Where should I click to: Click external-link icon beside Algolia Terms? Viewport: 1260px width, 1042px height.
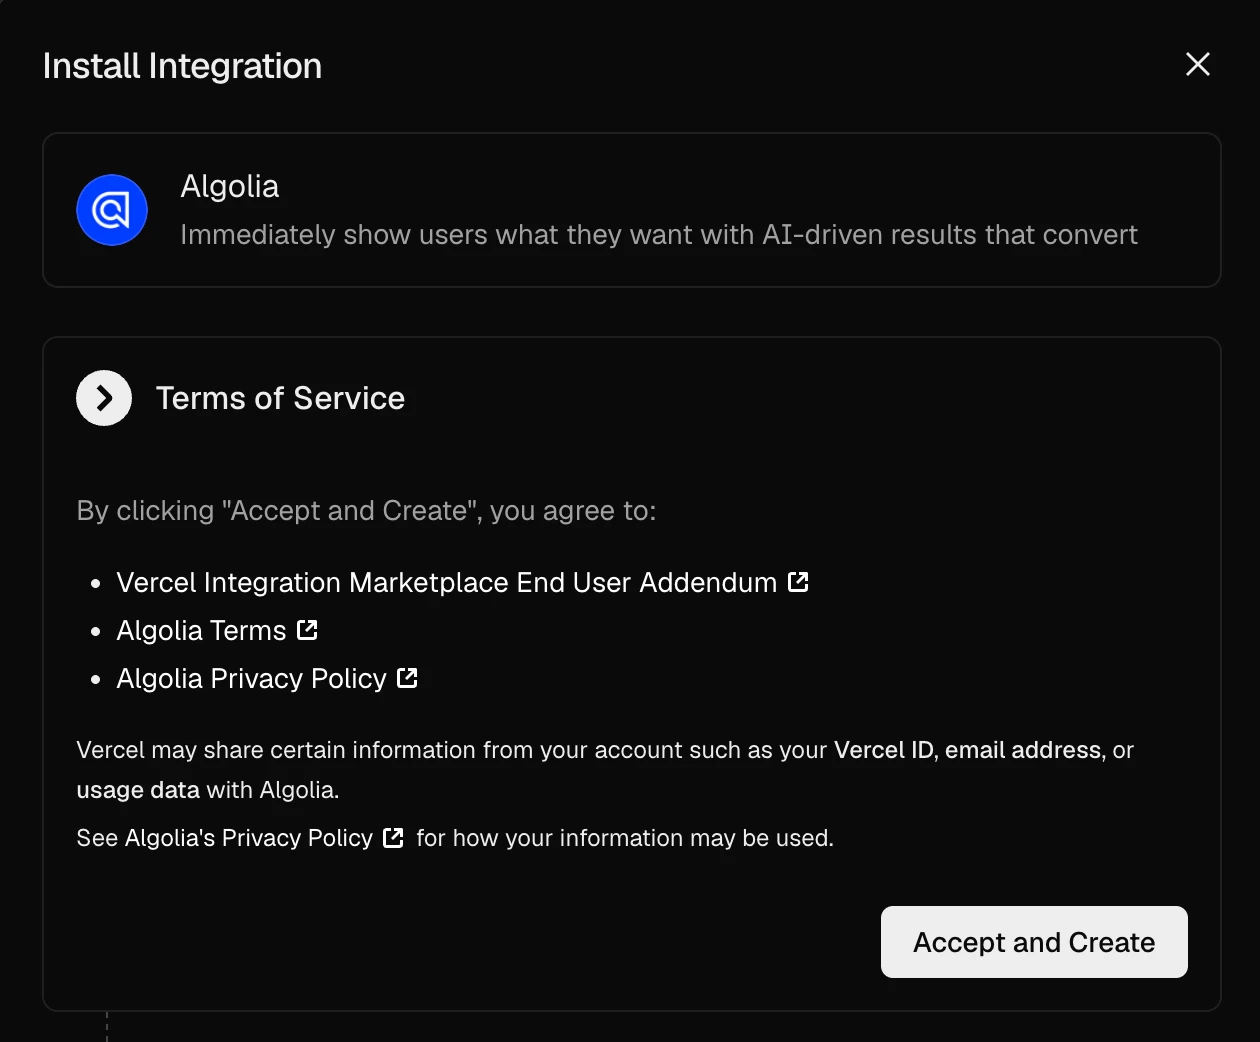308,629
